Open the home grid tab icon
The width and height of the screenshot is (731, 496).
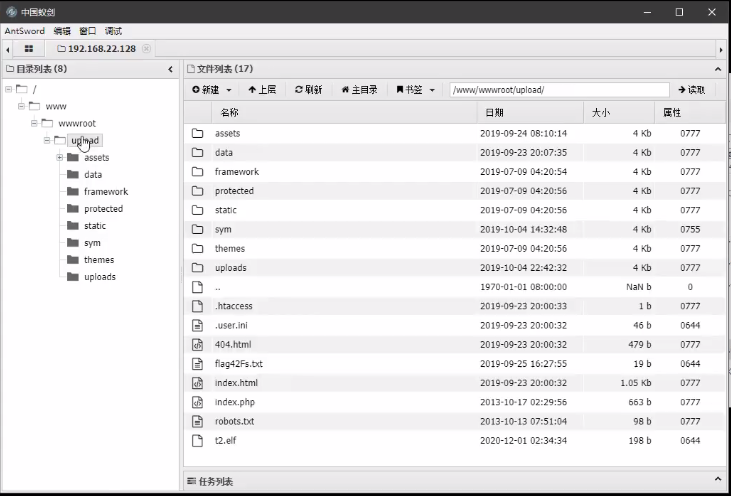[29, 48]
